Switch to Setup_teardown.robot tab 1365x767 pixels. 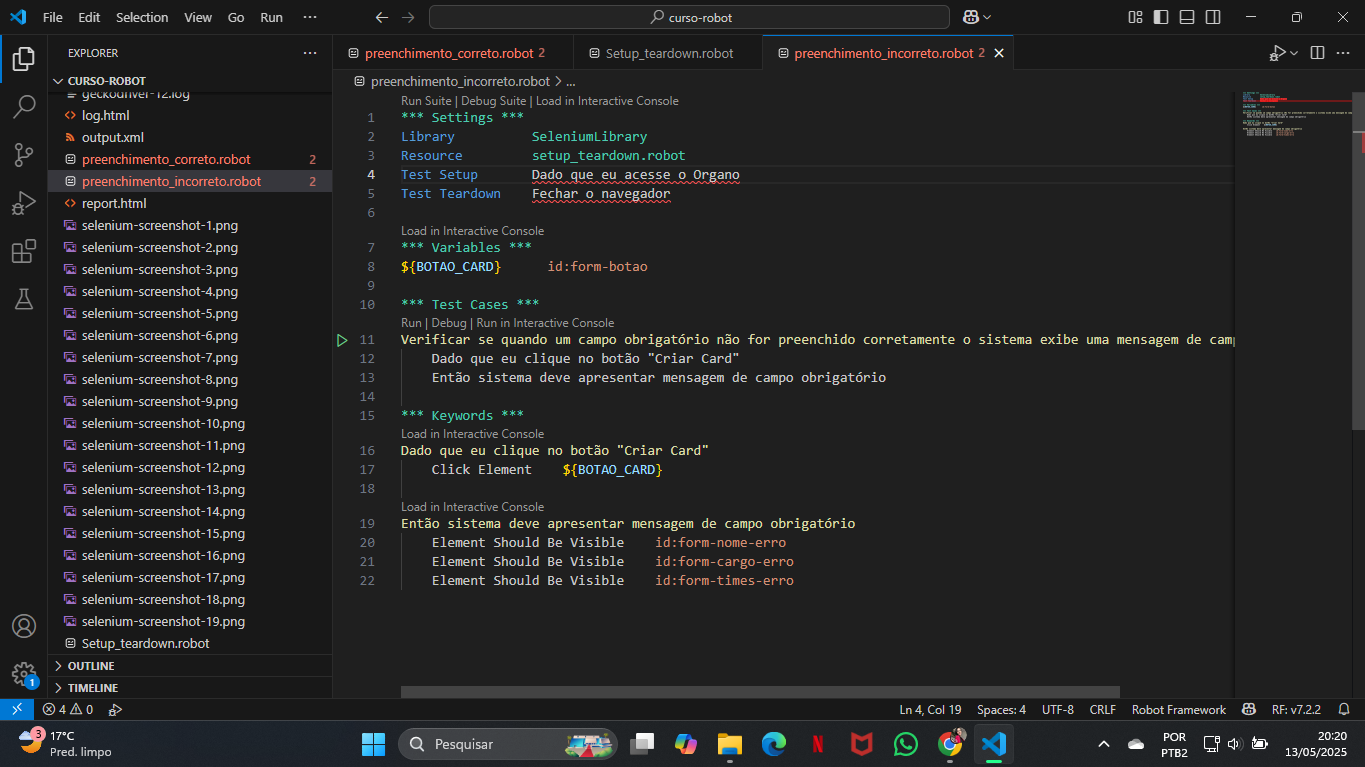coord(669,53)
